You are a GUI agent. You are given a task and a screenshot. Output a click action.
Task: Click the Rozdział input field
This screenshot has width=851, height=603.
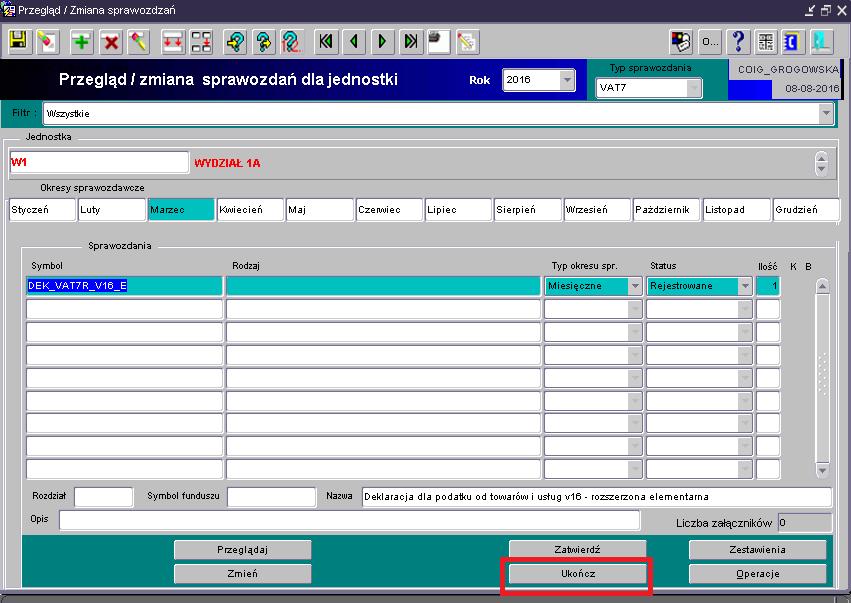(x=104, y=497)
